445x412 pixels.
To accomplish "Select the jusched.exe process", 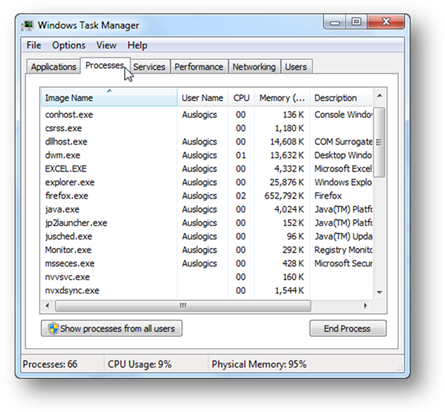I will pos(207,236).
